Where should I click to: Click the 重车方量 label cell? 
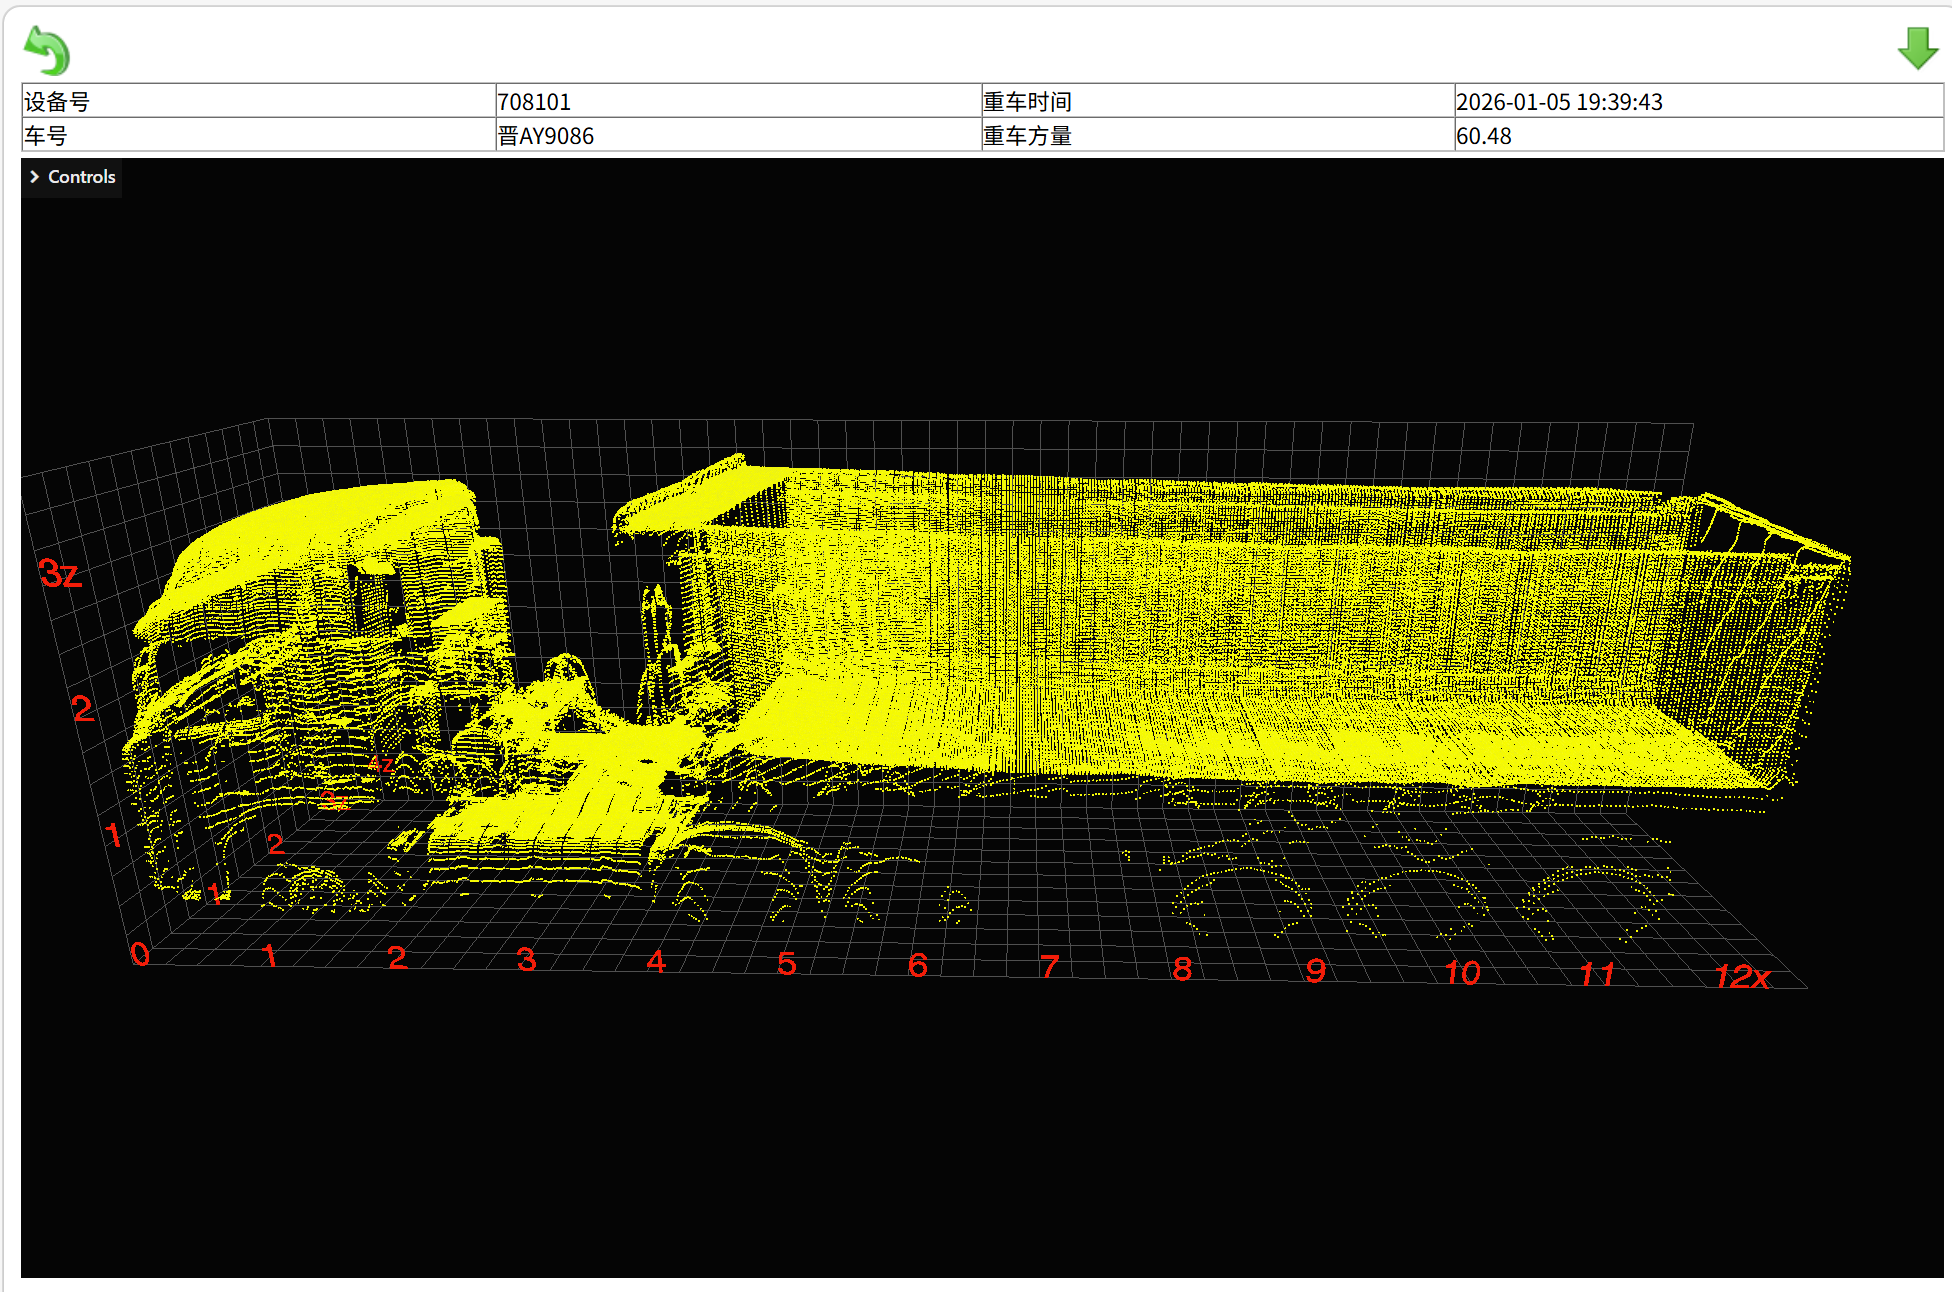(x=1027, y=136)
